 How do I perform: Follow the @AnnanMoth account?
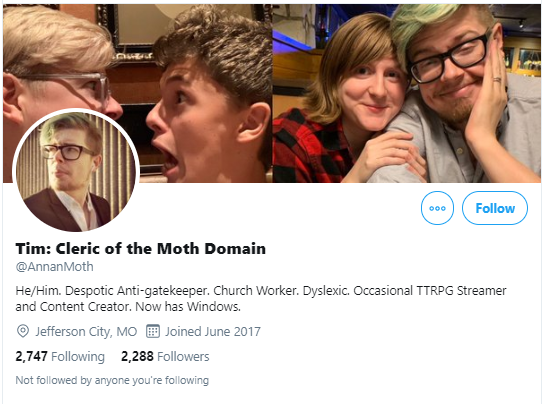coord(495,208)
